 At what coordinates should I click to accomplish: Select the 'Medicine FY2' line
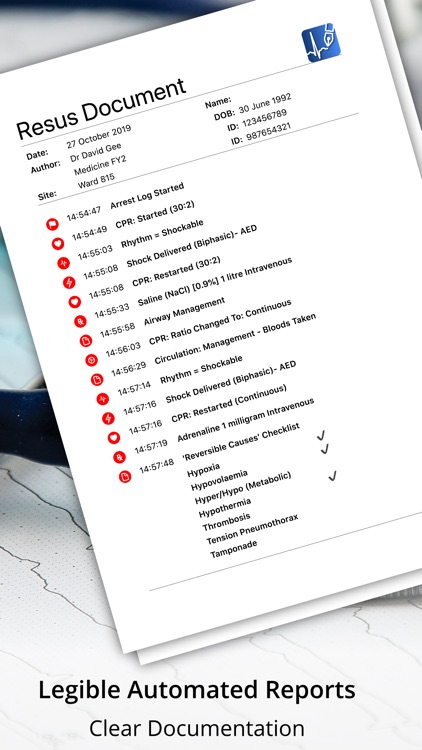click(x=100, y=165)
